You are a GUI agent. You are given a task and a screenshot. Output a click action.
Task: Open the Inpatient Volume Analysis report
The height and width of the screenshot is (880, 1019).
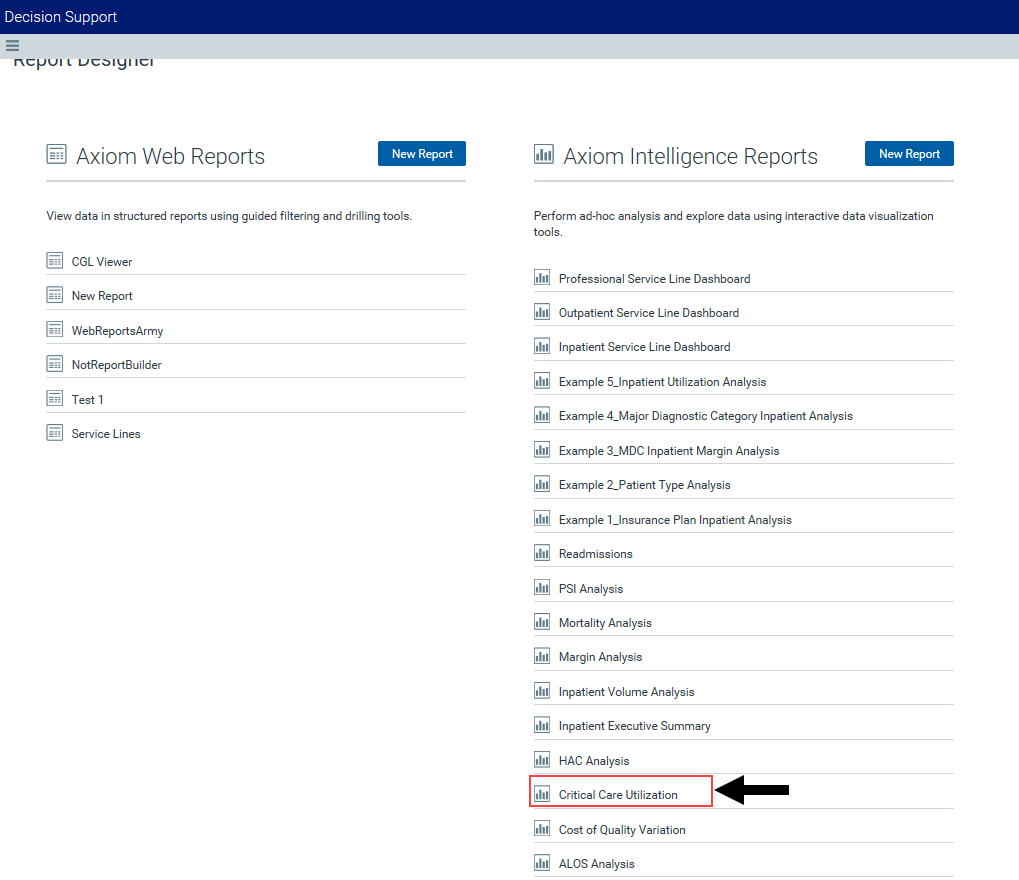point(626,692)
